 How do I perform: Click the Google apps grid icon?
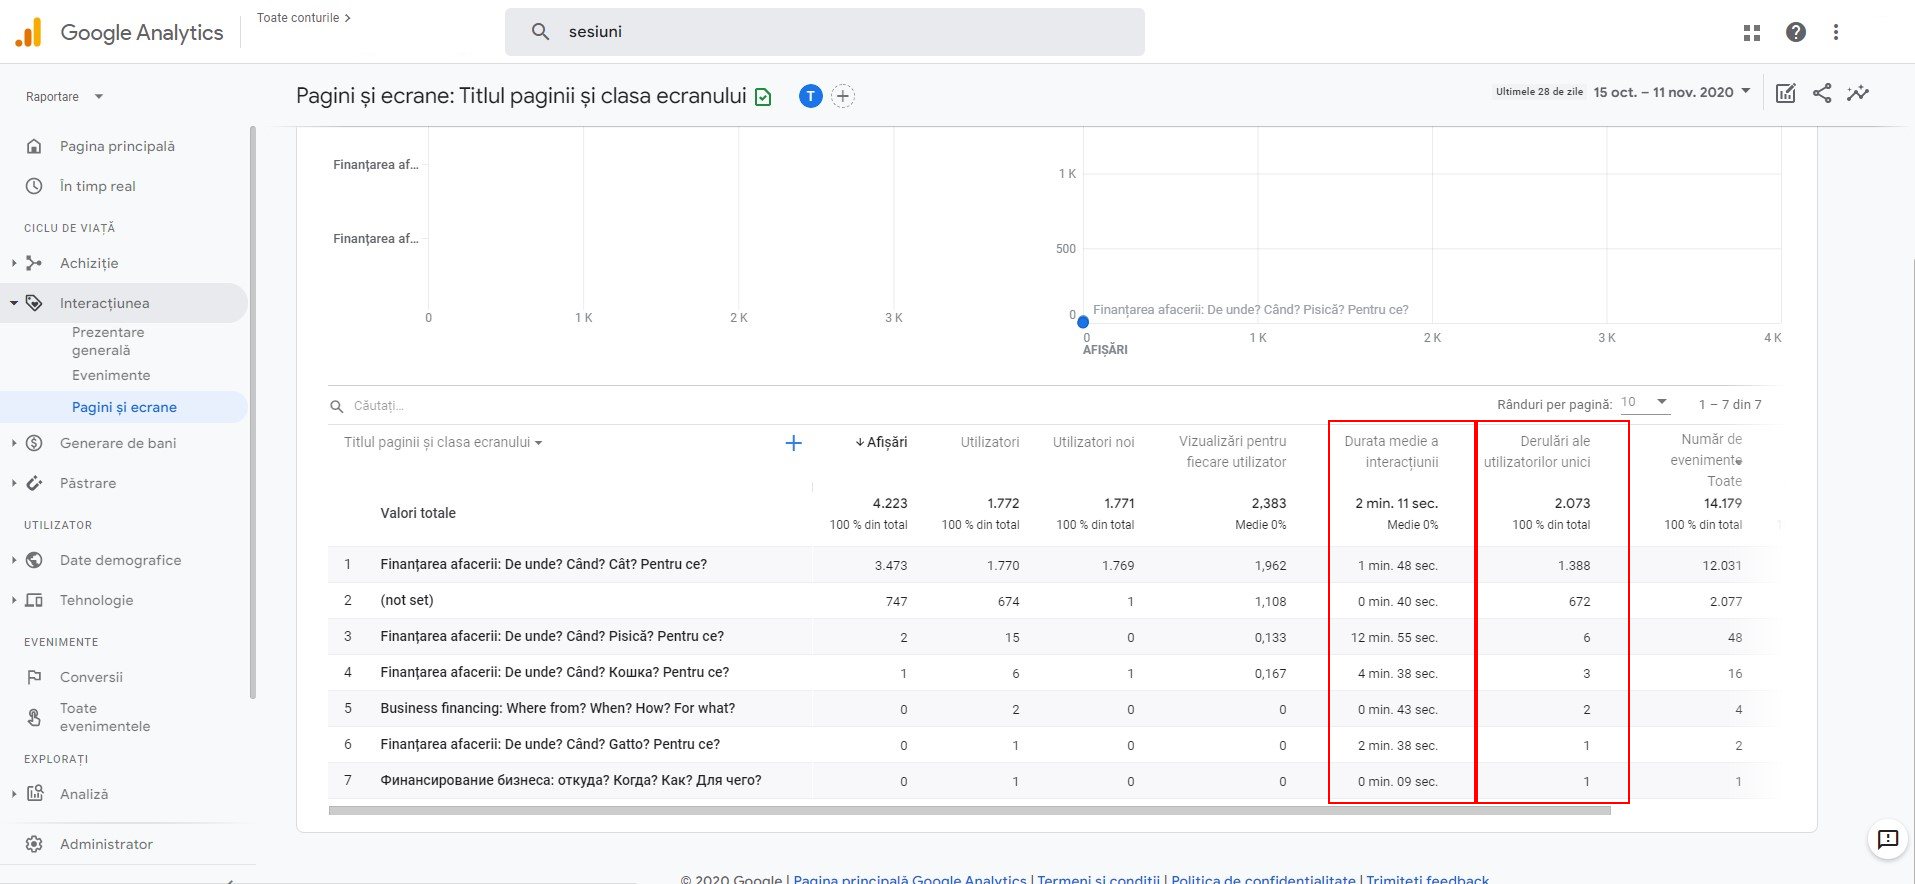(x=1752, y=33)
